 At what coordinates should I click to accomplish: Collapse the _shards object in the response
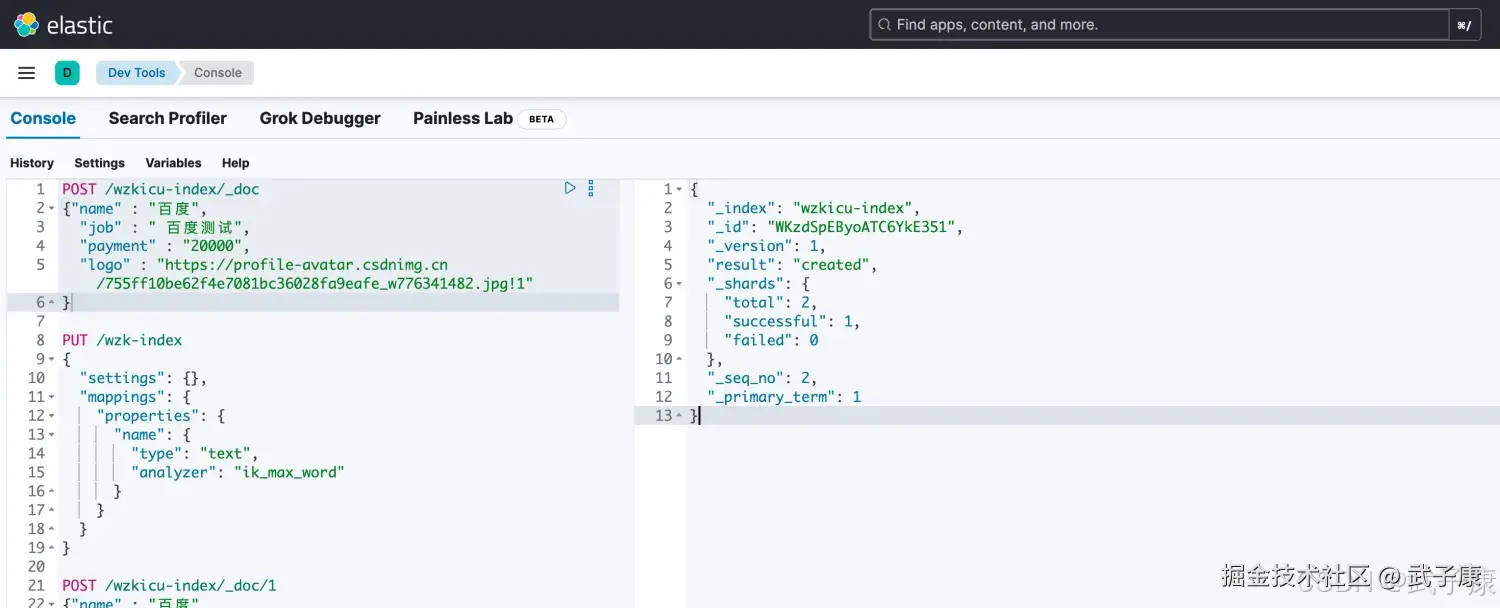[x=678, y=283]
